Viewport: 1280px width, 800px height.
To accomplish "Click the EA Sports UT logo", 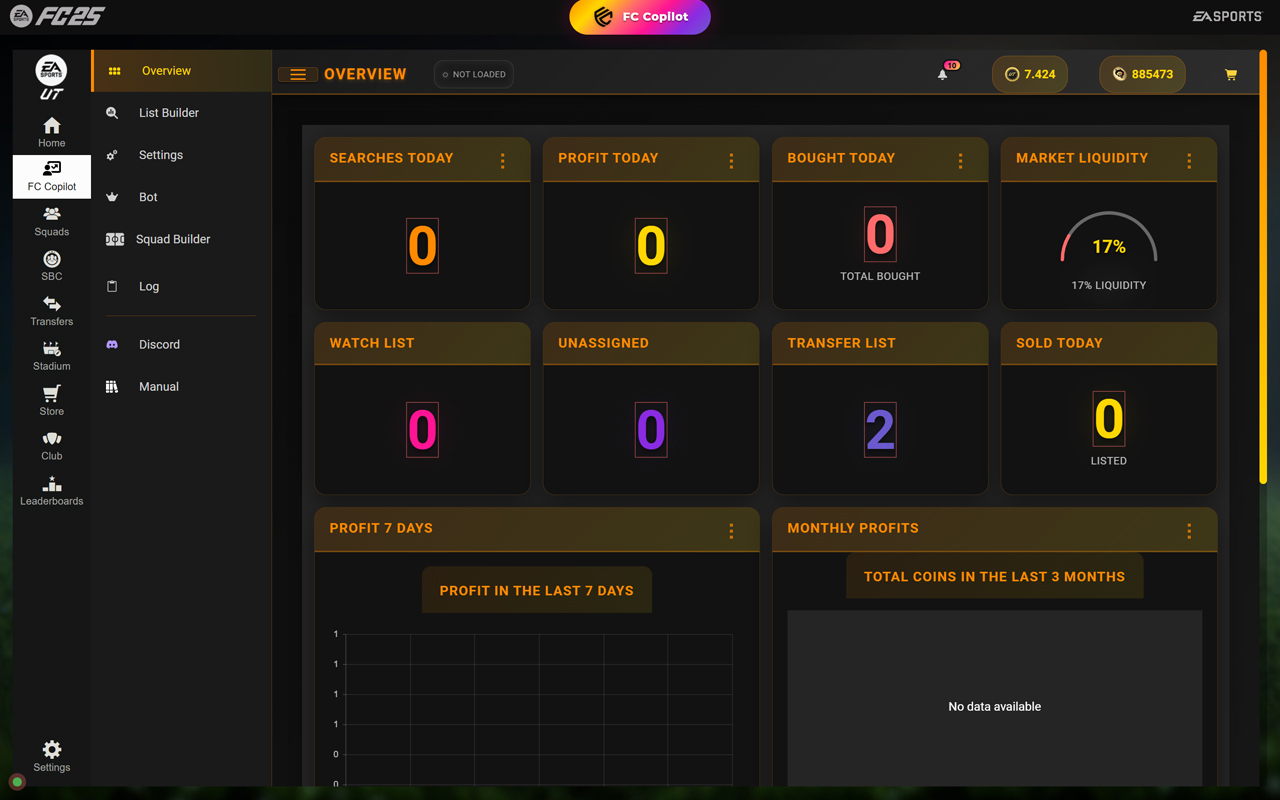I will pyautogui.click(x=51, y=77).
